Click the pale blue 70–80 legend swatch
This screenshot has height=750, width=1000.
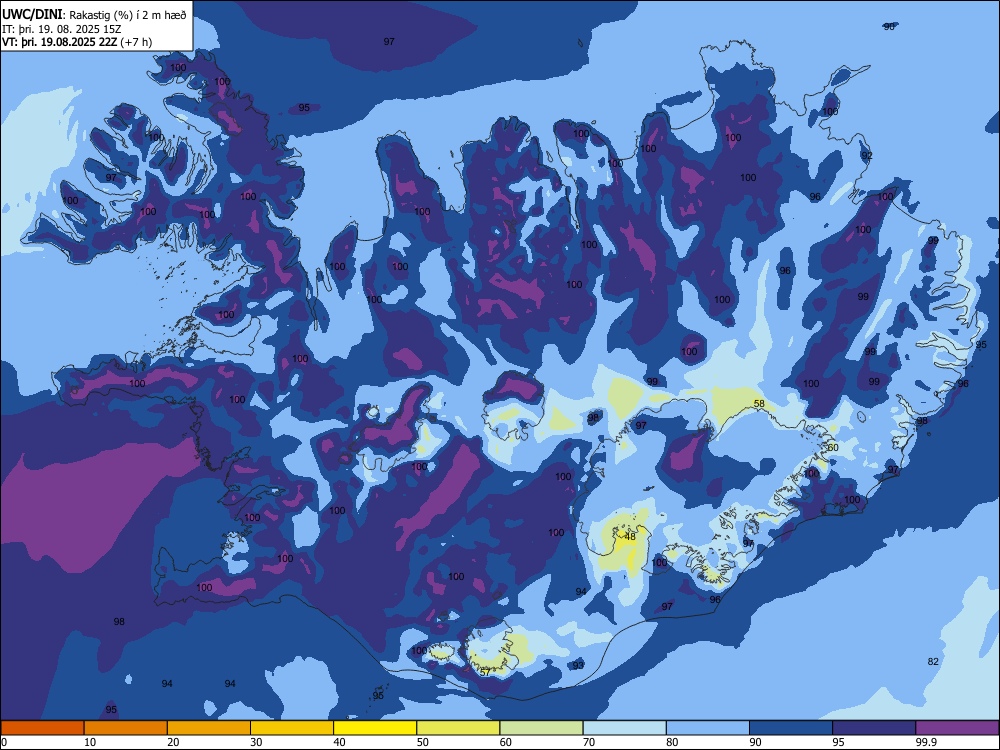624,728
